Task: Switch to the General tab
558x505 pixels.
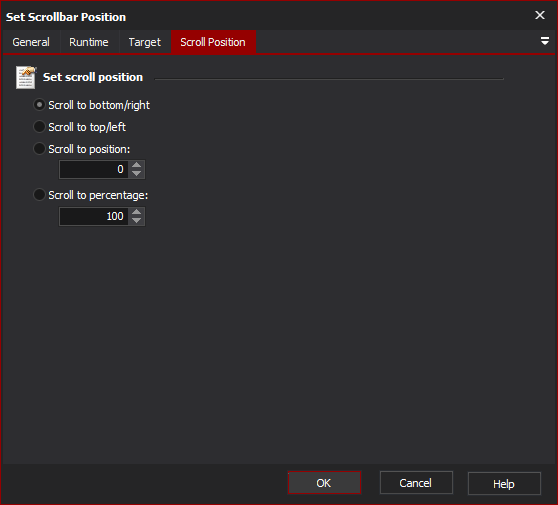Action: (31, 42)
